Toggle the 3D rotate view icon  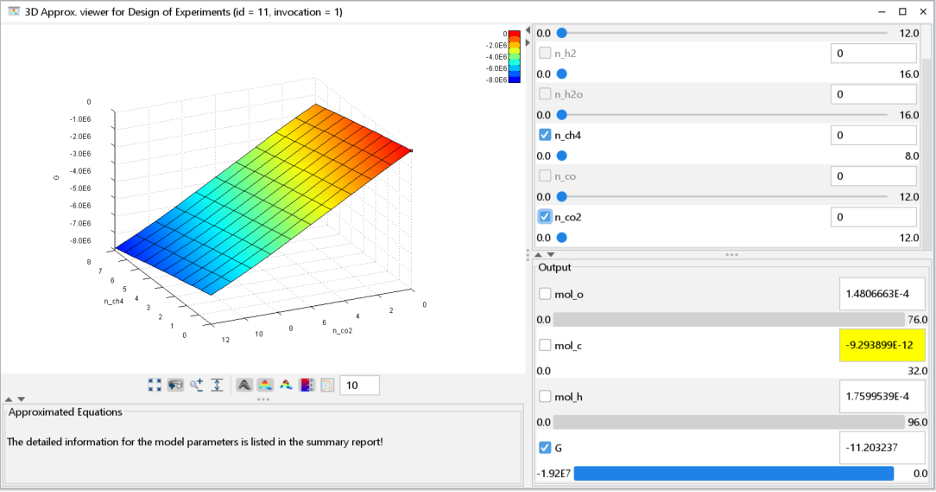pyautogui.click(x=176, y=385)
